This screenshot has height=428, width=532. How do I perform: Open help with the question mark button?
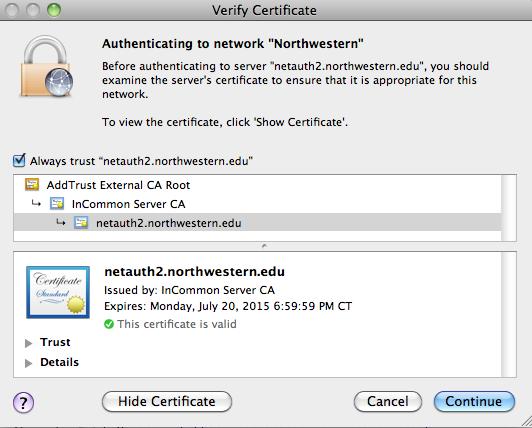(23, 402)
